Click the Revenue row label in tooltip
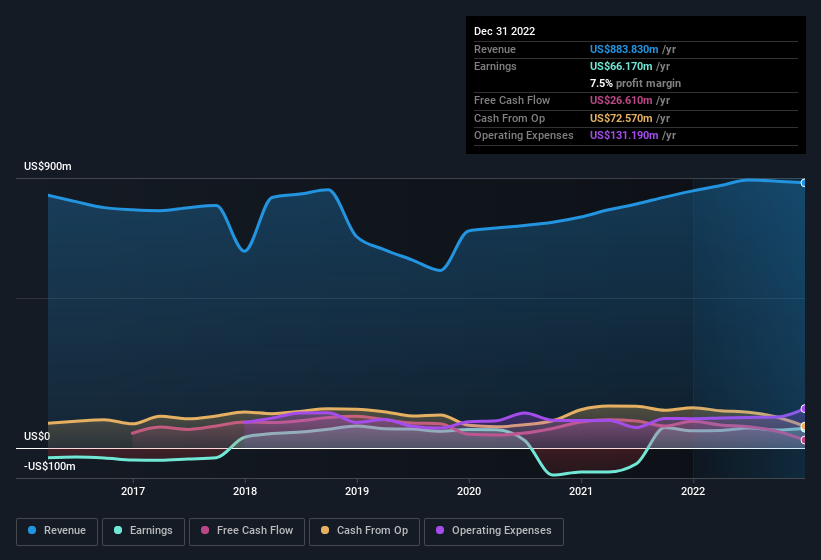 pyautogui.click(x=495, y=49)
